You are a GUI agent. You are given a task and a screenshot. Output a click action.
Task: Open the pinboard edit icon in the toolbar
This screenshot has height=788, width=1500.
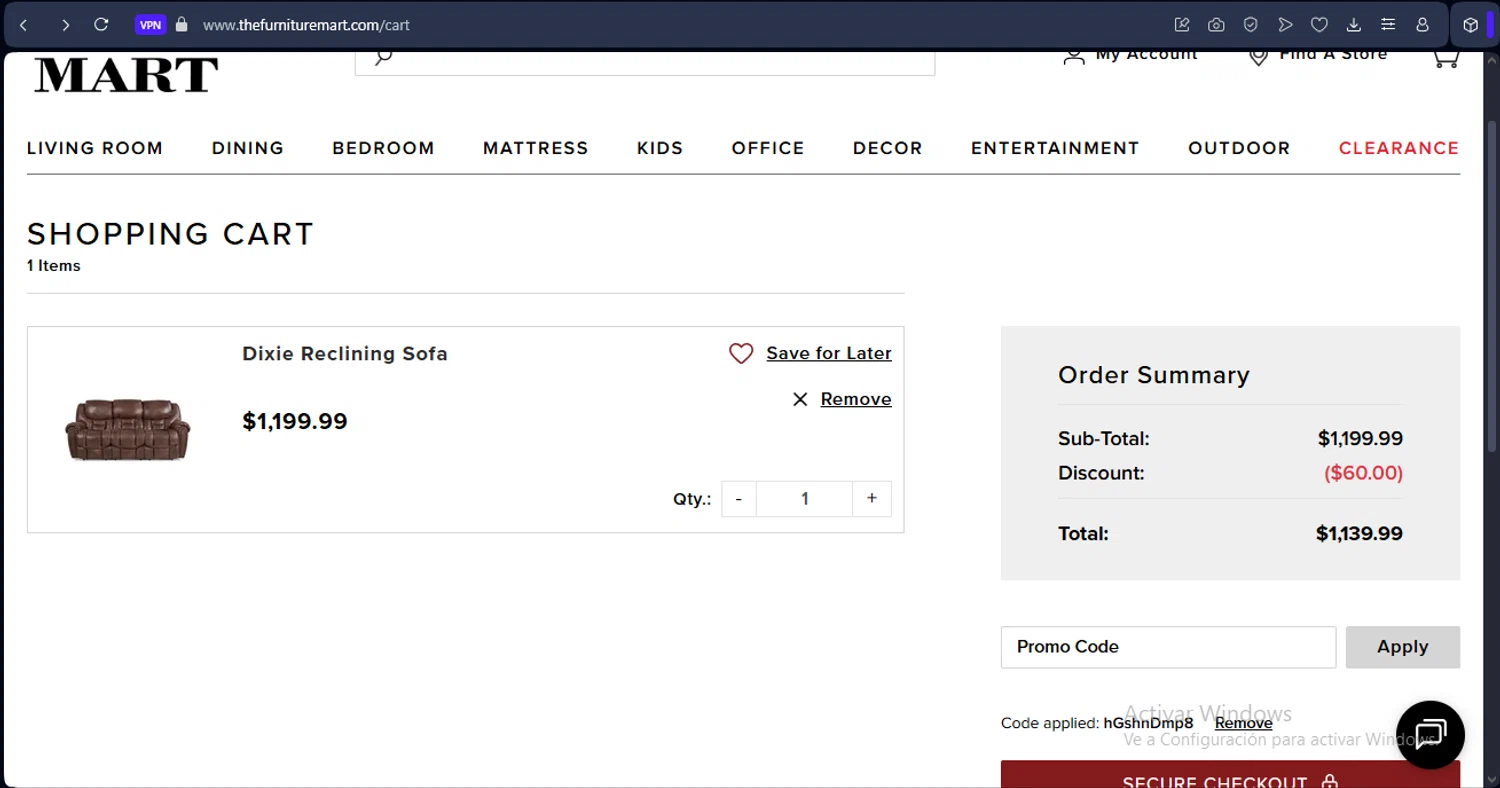1182,25
